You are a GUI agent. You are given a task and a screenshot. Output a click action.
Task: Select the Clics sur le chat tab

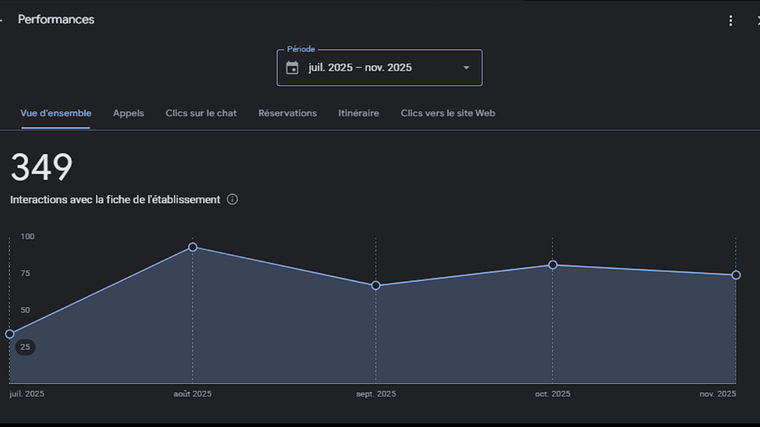201,113
